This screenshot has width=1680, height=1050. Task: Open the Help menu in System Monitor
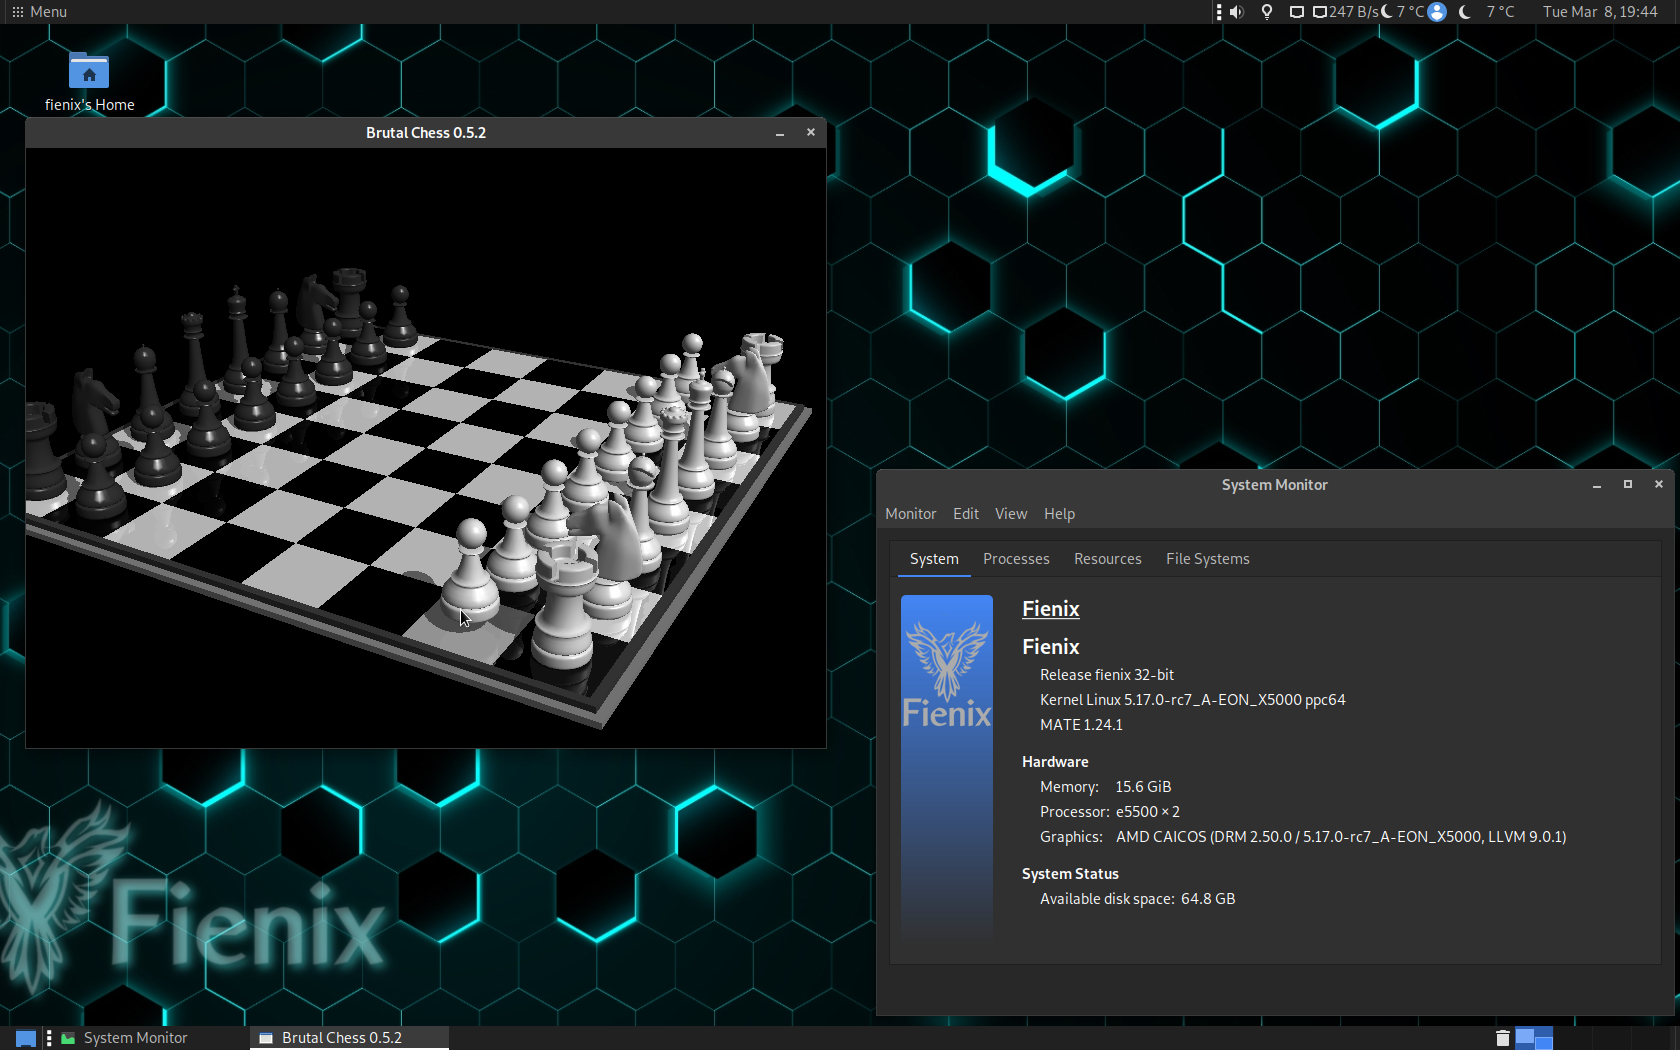coord(1059,514)
